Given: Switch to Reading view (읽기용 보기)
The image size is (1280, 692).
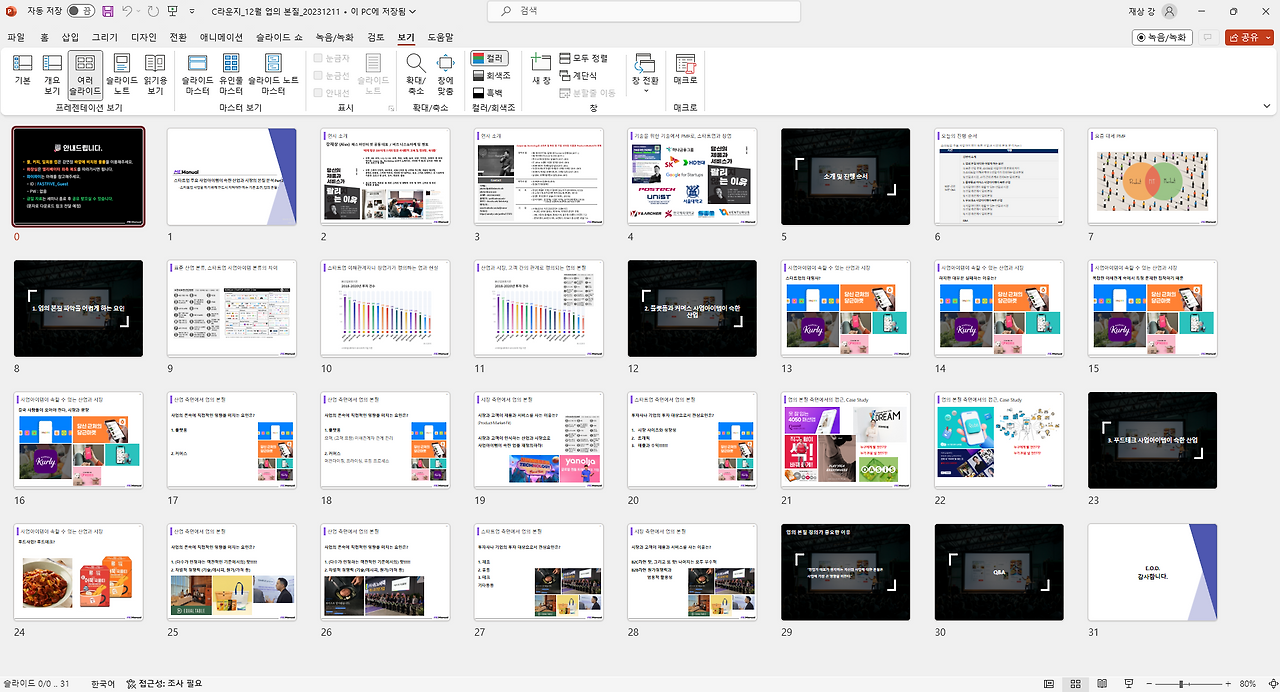Looking at the screenshot, I should click(155, 74).
